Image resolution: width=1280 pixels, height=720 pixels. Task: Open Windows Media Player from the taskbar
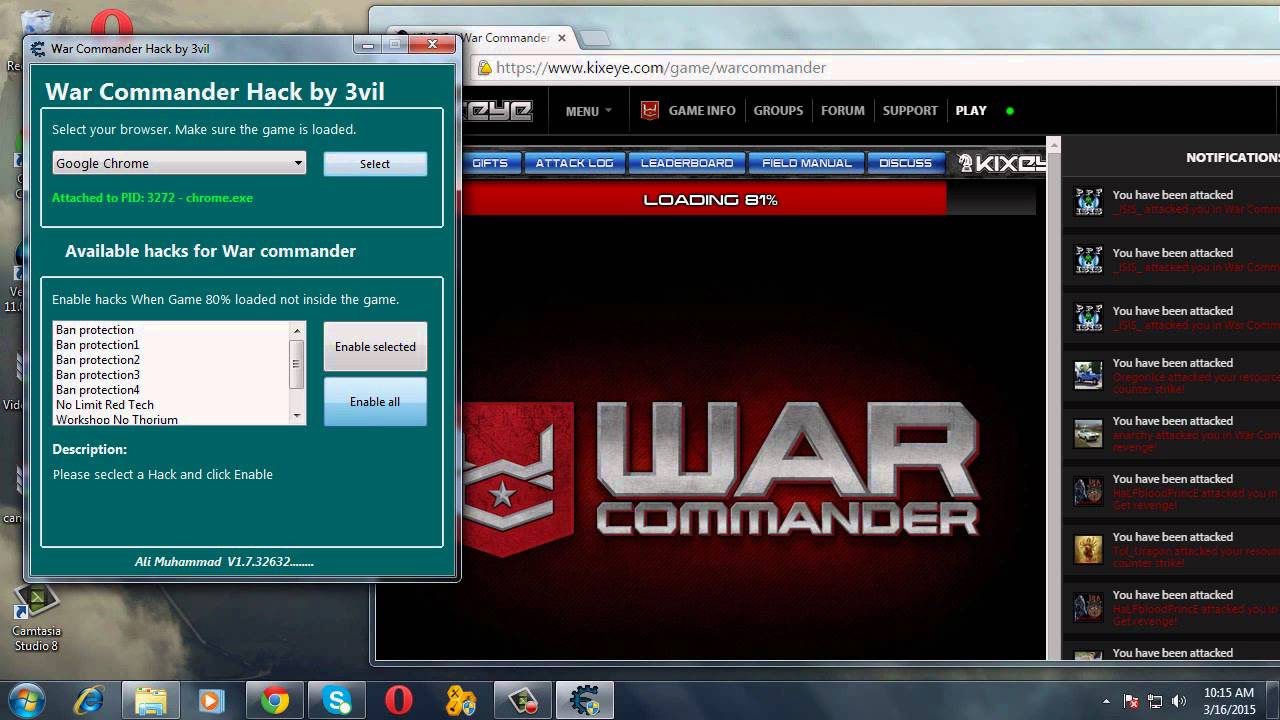click(212, 700)
